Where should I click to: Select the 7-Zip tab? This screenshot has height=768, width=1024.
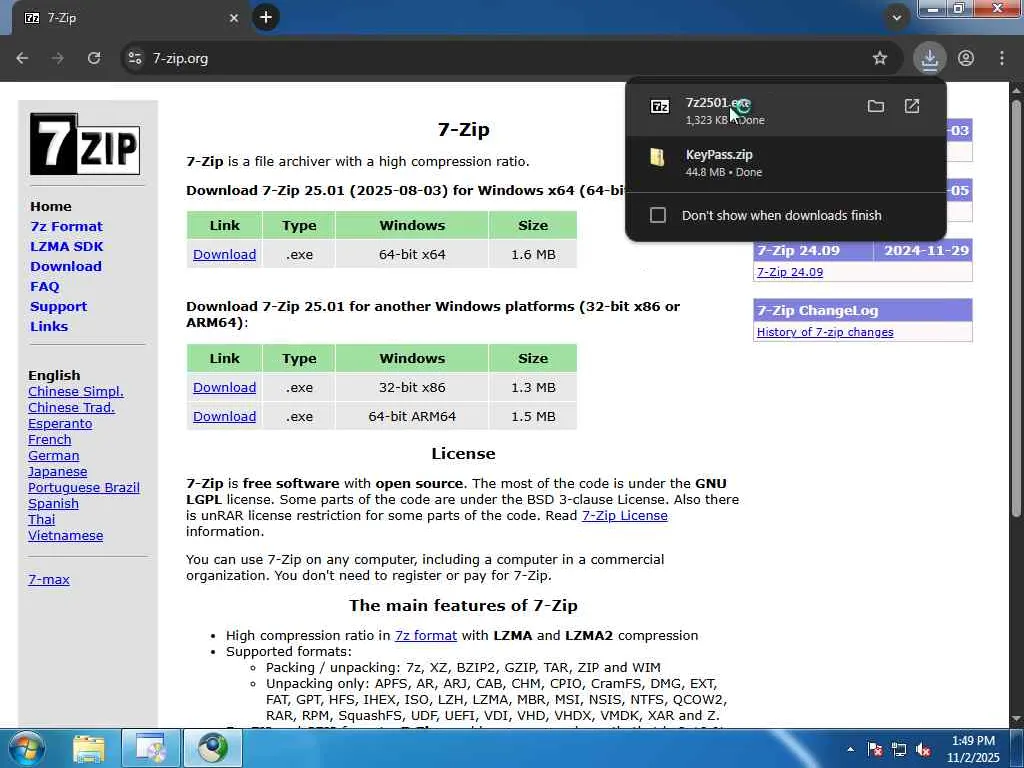(x=131, y=18)
